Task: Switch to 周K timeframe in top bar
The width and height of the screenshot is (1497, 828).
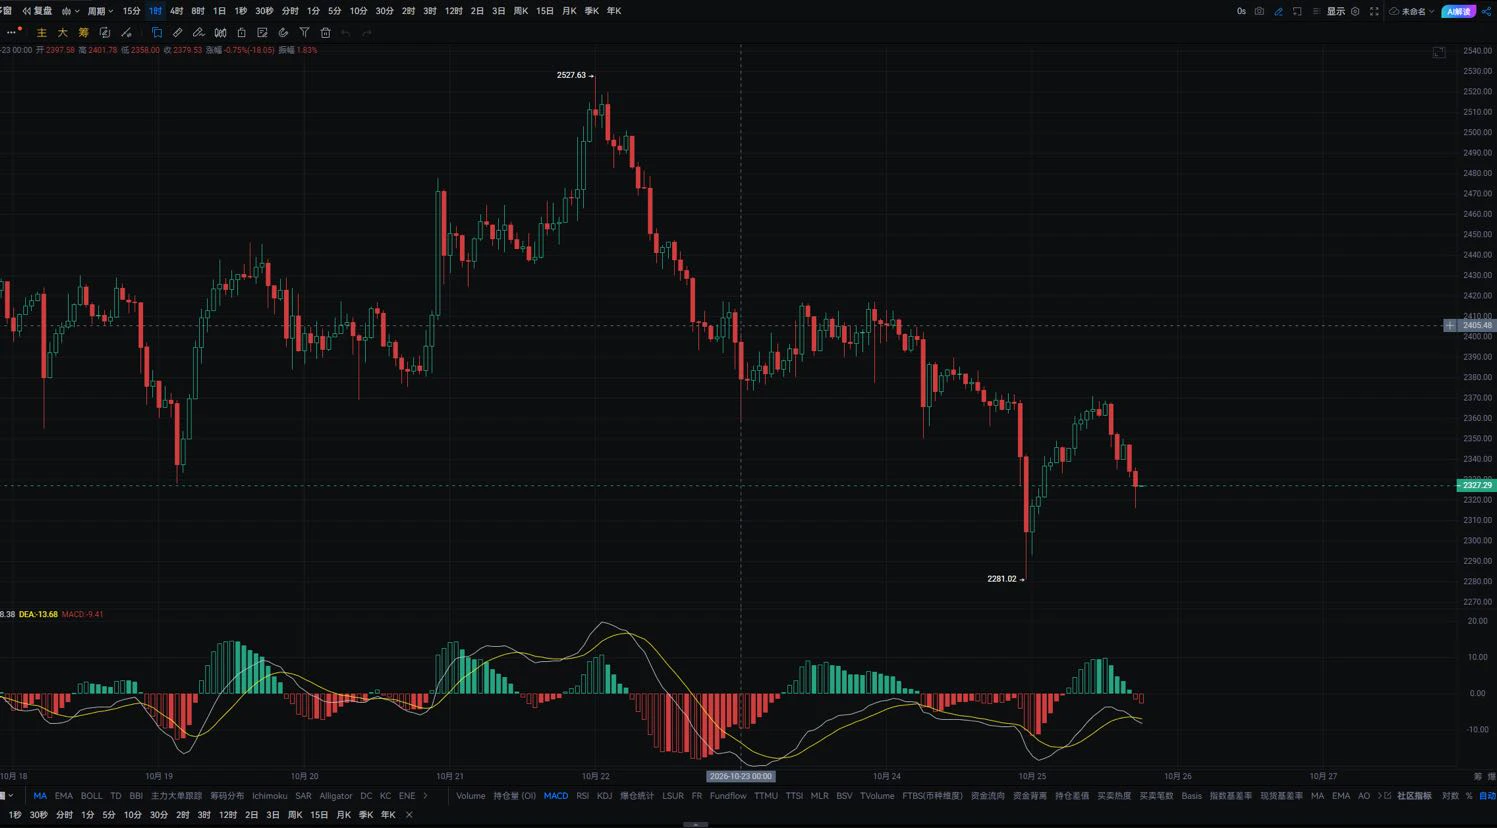Action: pyautogui.click(x=520, y=11)
